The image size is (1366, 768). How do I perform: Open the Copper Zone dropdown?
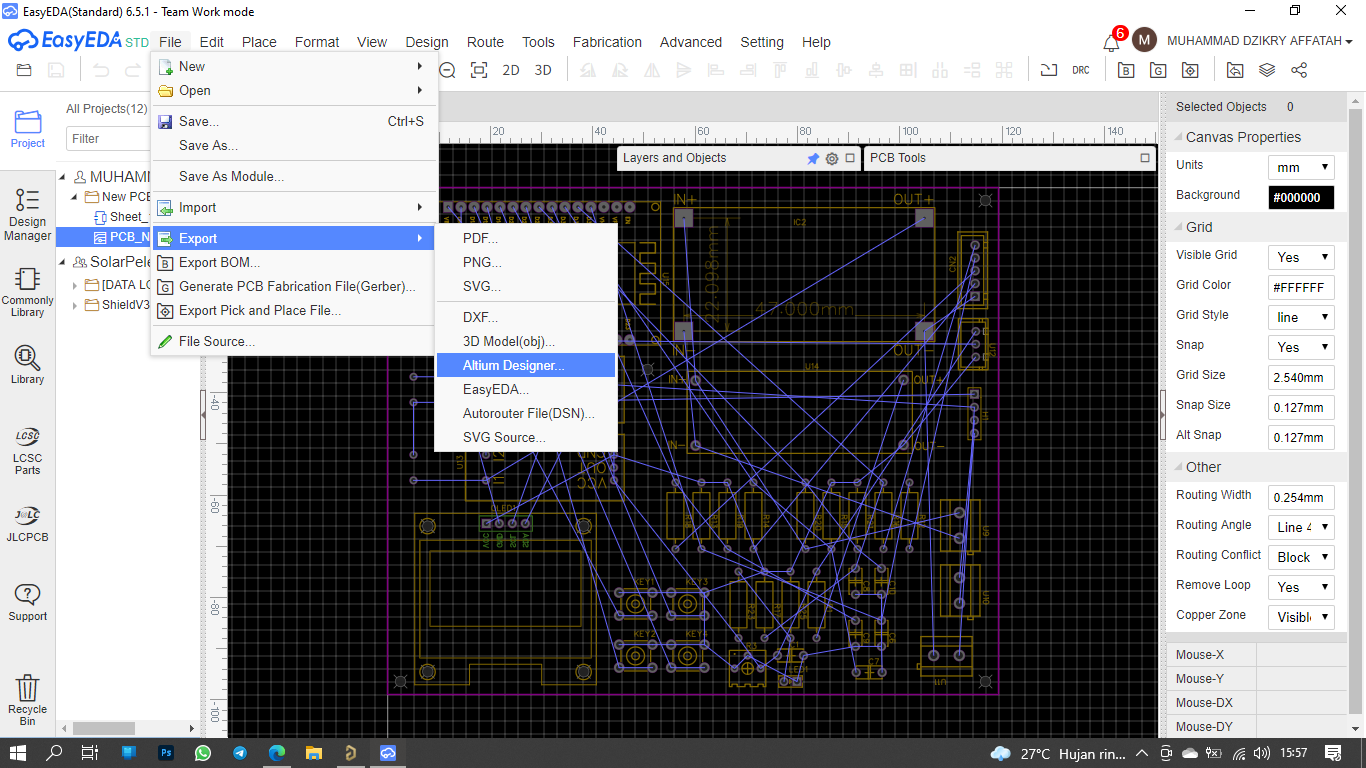pyautogui.click(x=1301, y=617)
